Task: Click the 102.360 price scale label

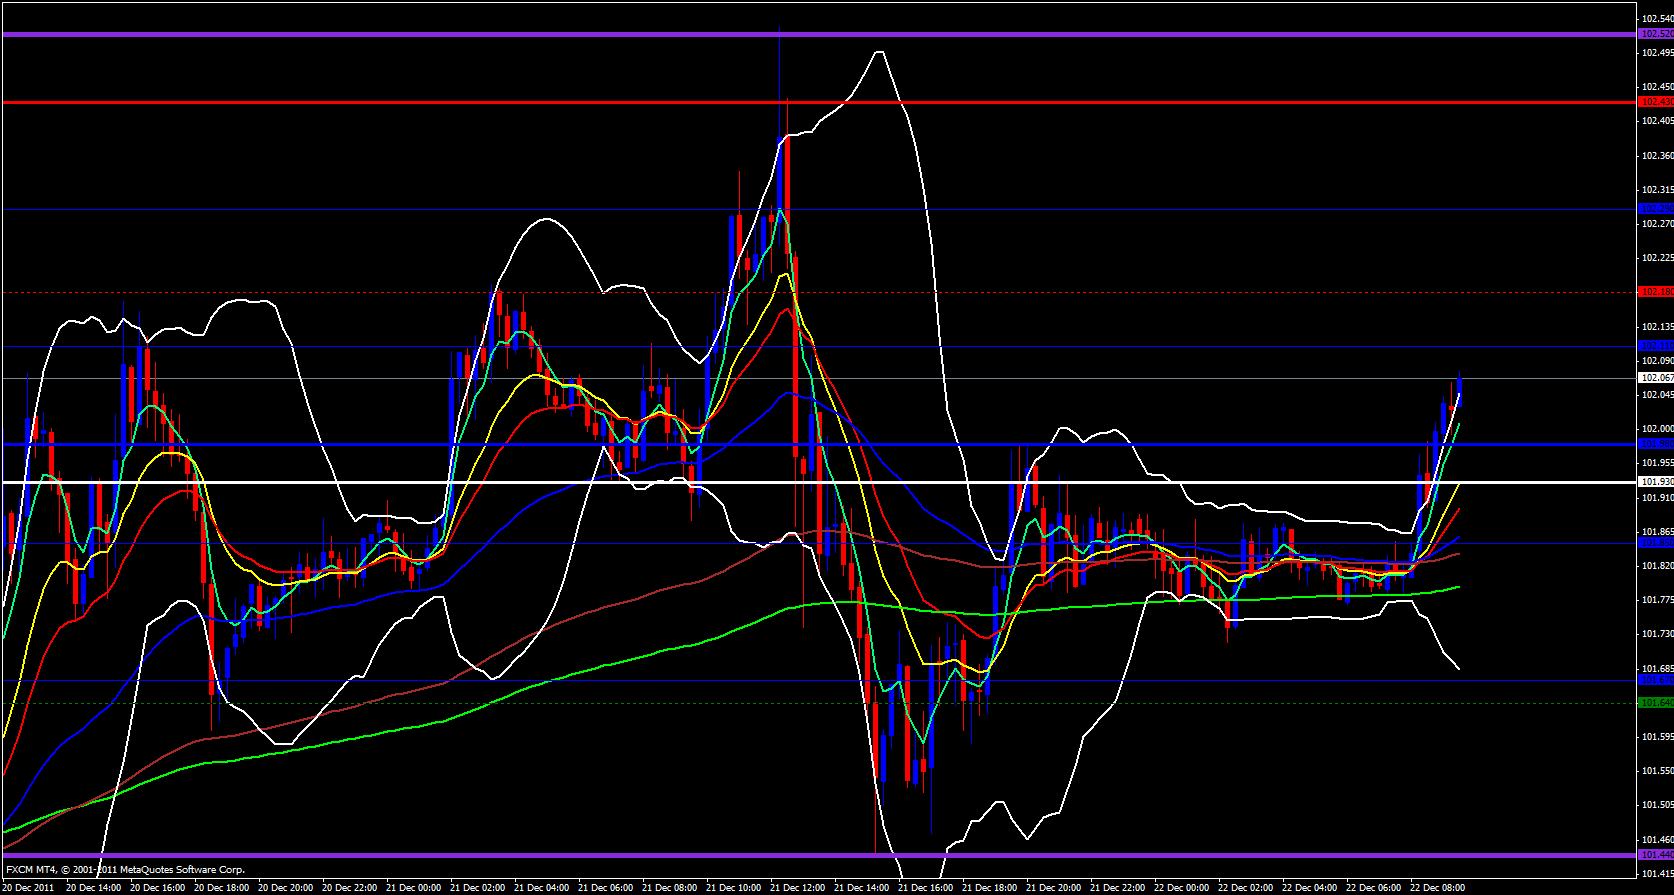Action: [1657, 156]
